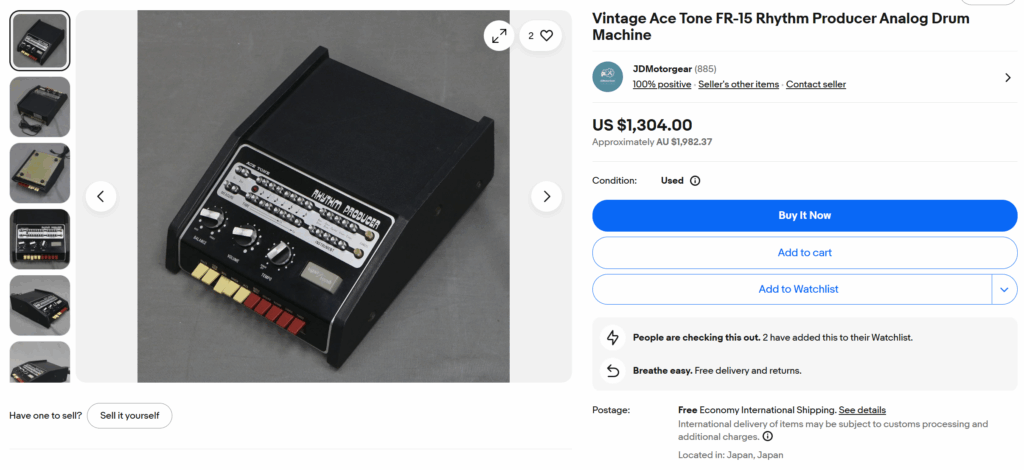Screen dimensions: 1024x470
Task: Open the customs charges info icon
Action: [768, 437]
